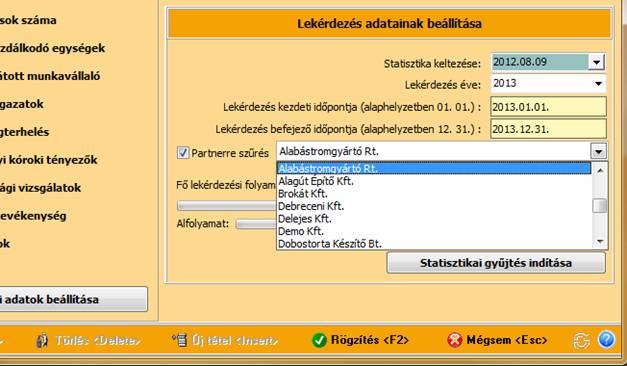Open the munkavállaló menu entry
The height and width of the screenshot is (366, 627).
(50, 76)
